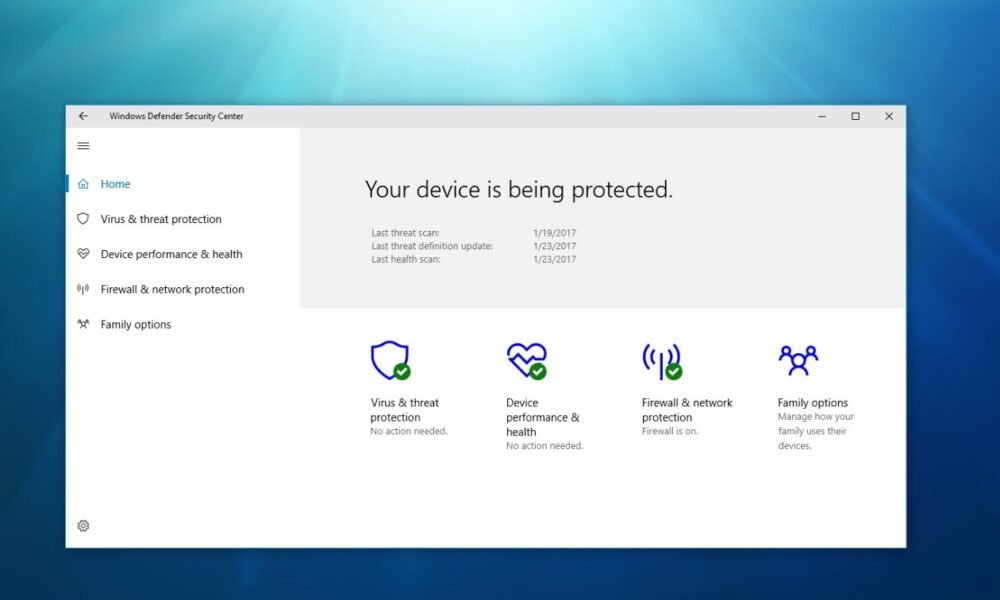Click the Home house icon in sidebar
This screenshot has width=1000, height=600.
[x=83, y=184]
